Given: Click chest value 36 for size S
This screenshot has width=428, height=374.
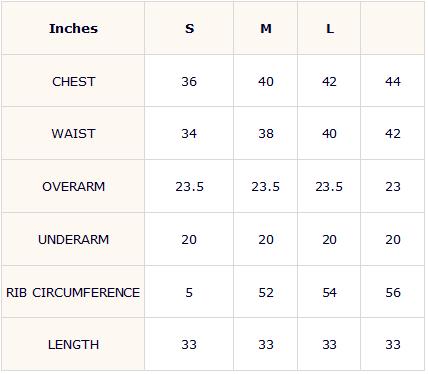Looking at the screenshot, I should (189, 82).
